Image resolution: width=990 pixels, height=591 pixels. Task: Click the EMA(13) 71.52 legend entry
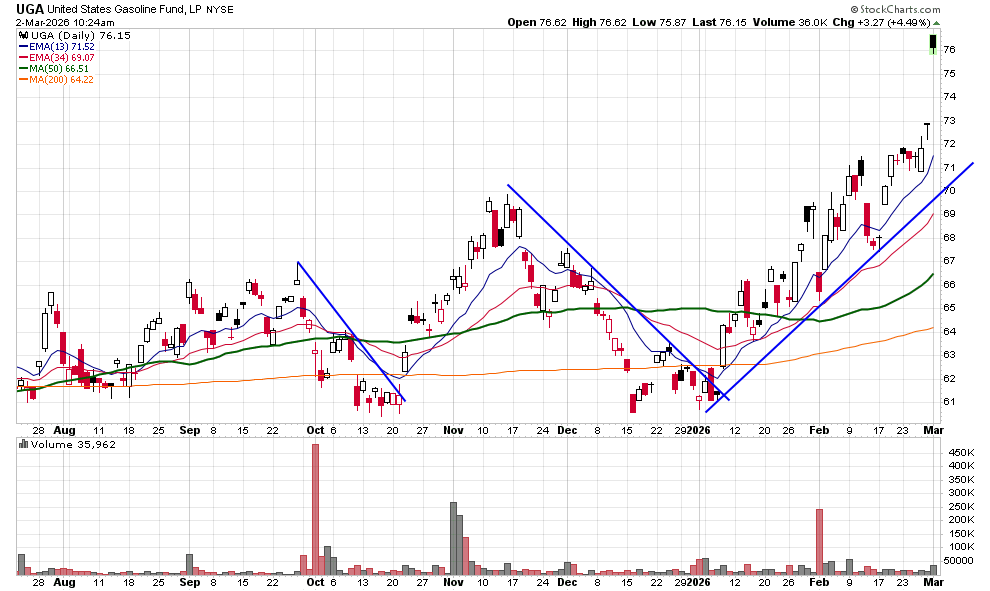[x=57, y=47]
